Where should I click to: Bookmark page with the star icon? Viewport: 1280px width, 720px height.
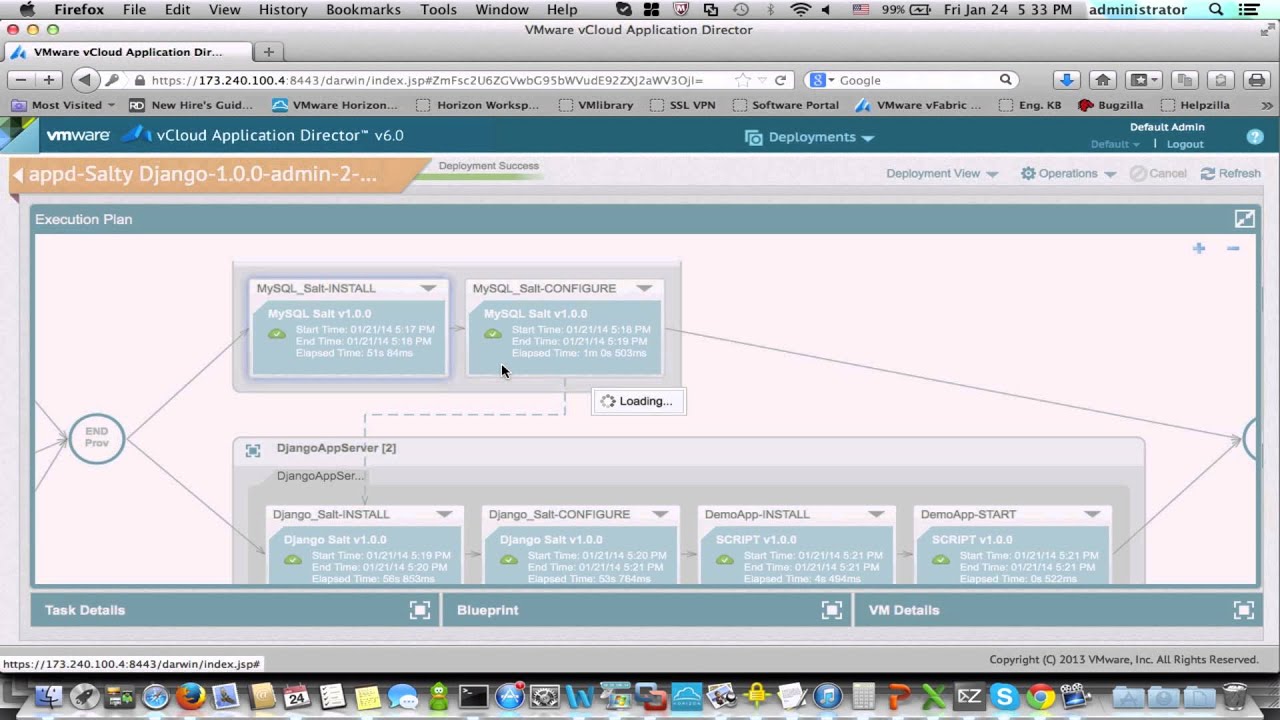pos(742,80)
